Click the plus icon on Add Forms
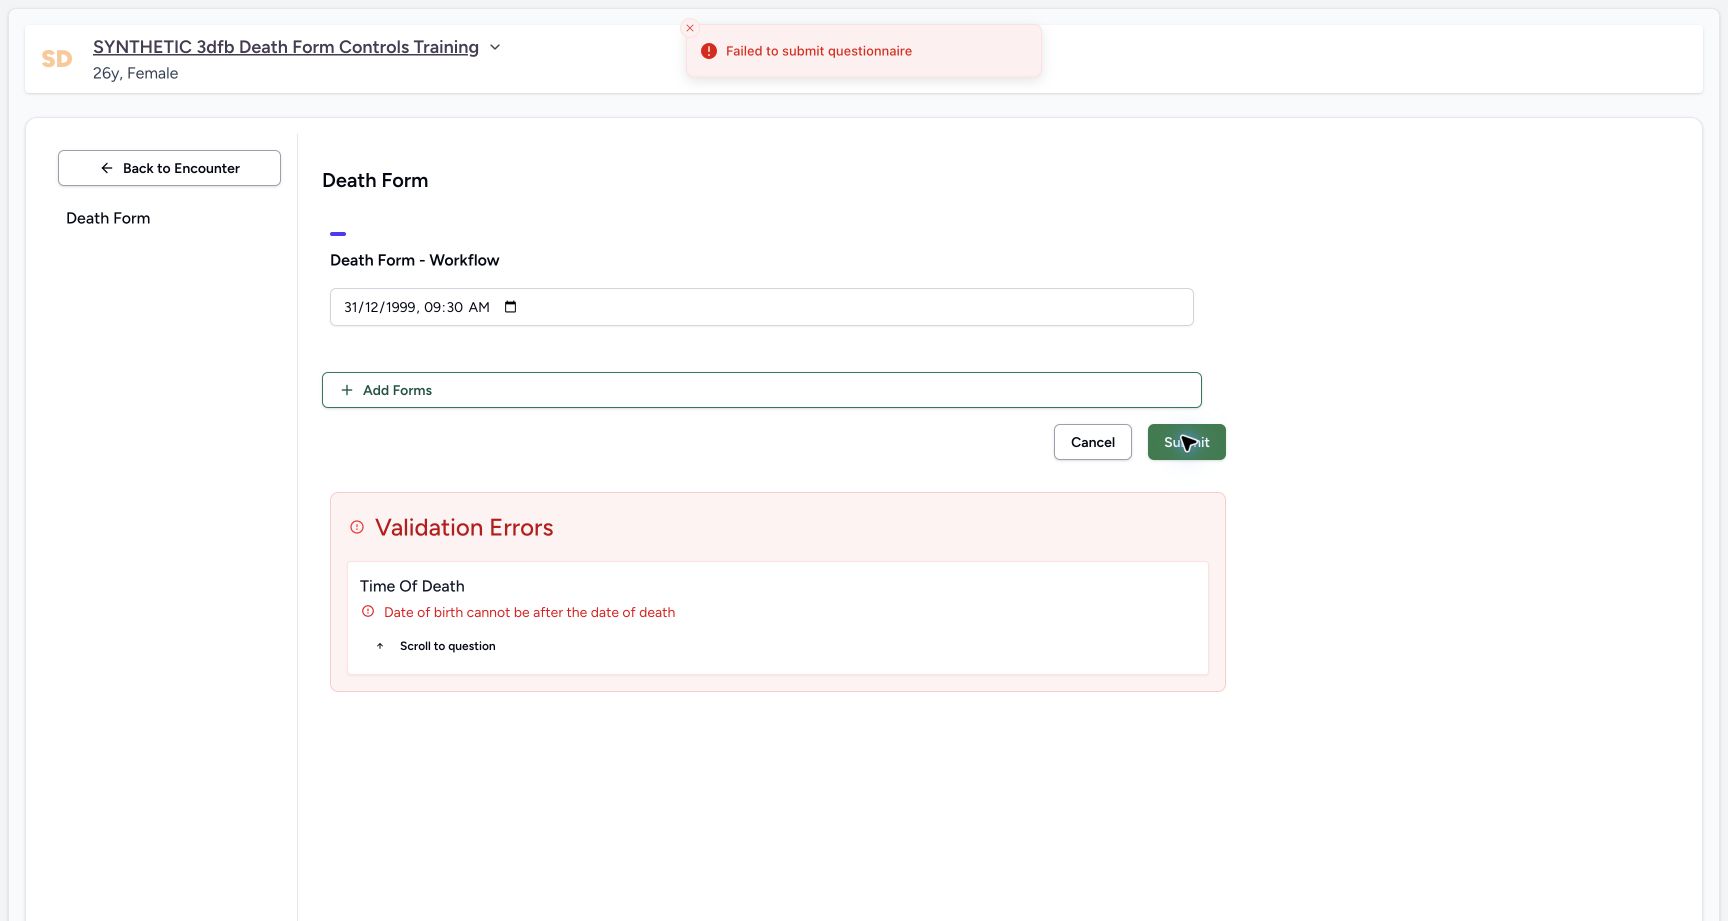Image resolution: width=1728 pixels, height=921 pixels. point(347,390)
